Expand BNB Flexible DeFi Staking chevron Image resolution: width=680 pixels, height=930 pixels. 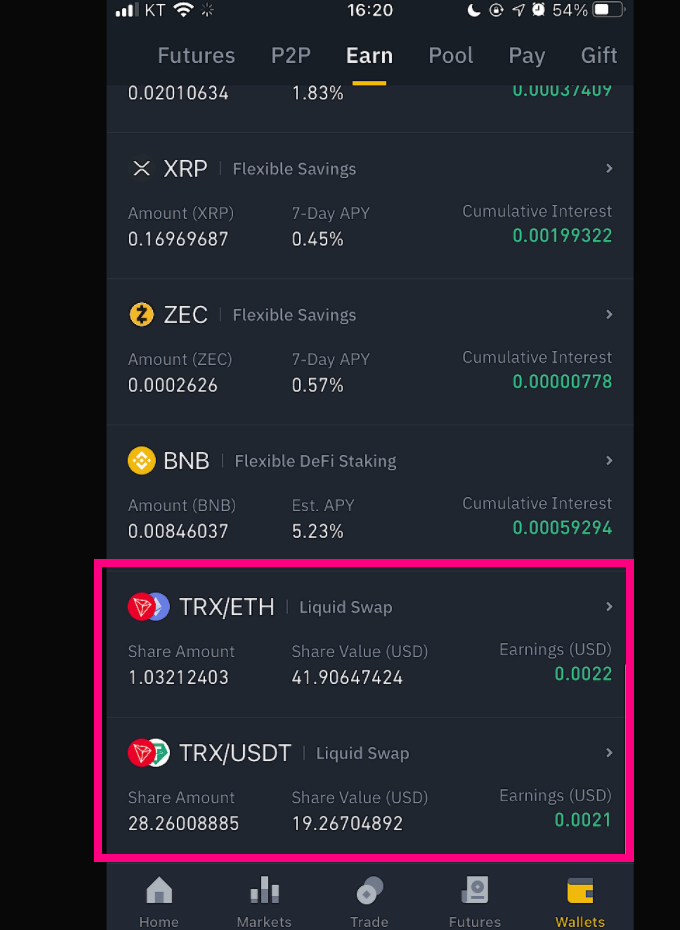(x=609, y=460)
